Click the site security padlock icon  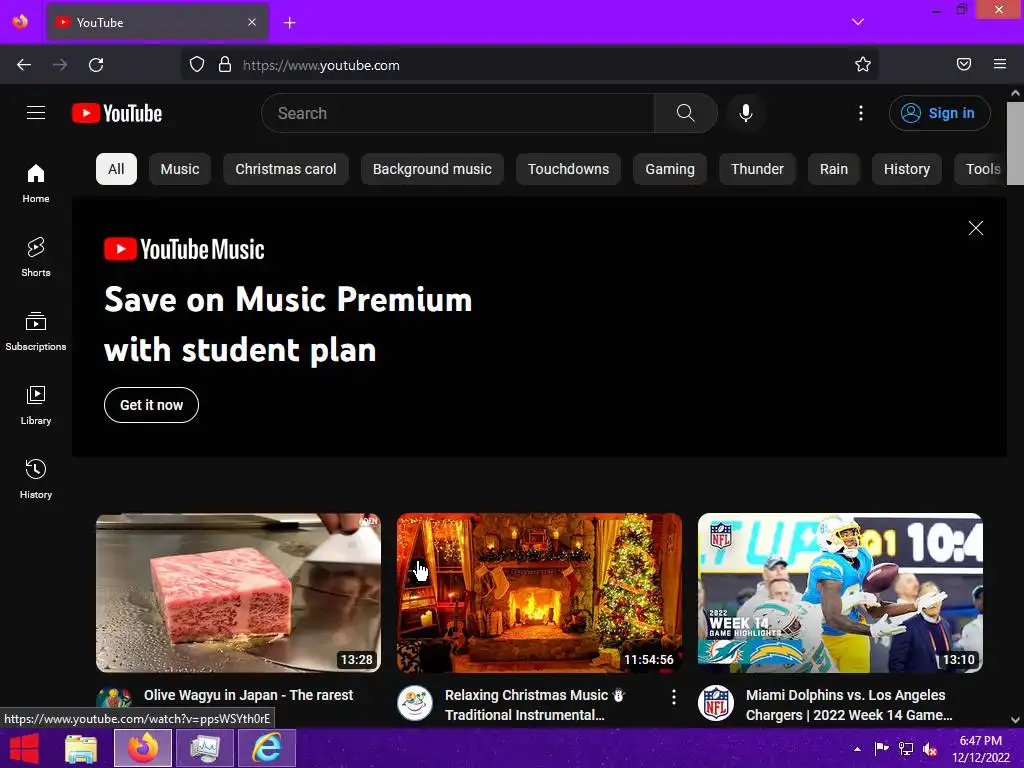click(x=225, y=64)
